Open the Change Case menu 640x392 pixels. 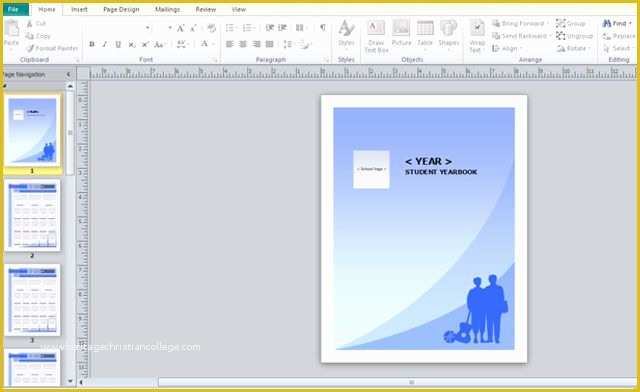pyautogui.click(x=159, y=44)
